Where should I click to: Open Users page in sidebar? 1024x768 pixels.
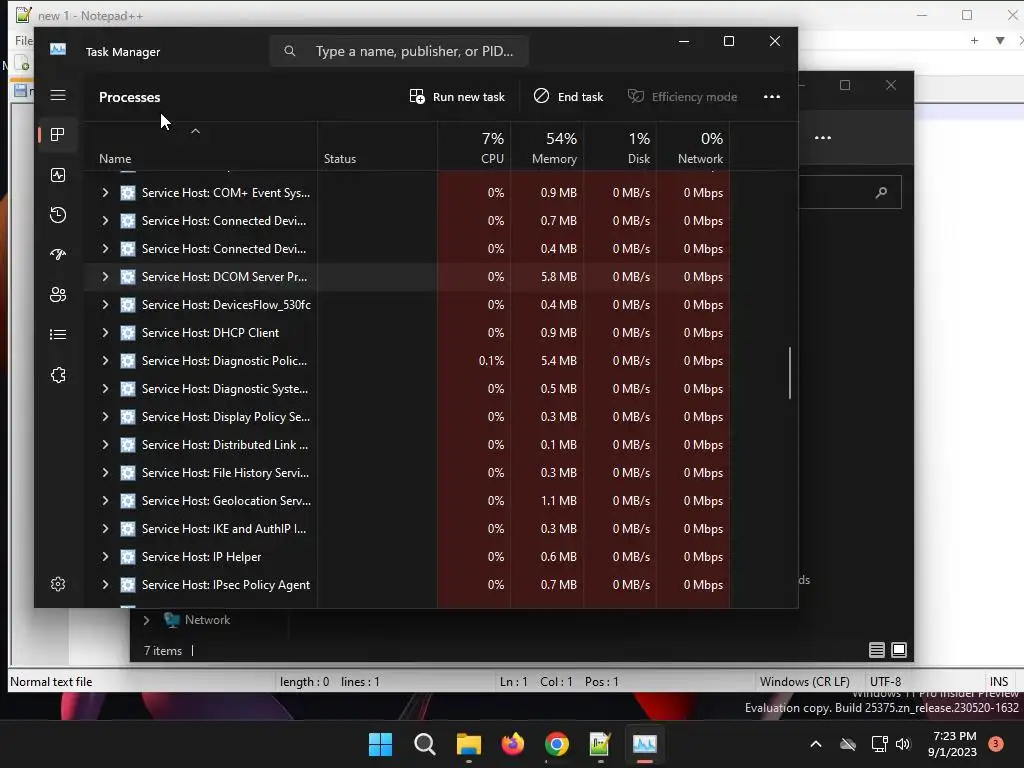pyautogui.click(x=57, y=295)
